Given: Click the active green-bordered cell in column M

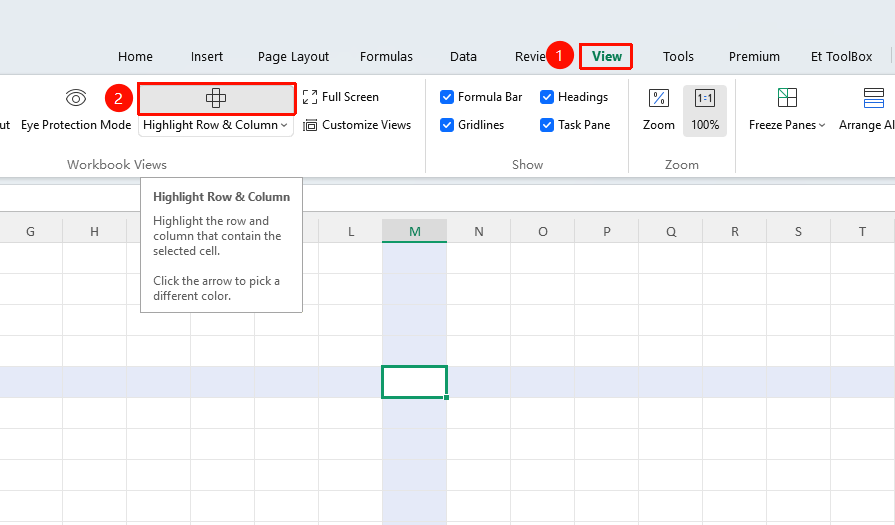Looking at the screenshot, I should pos(414,382).
